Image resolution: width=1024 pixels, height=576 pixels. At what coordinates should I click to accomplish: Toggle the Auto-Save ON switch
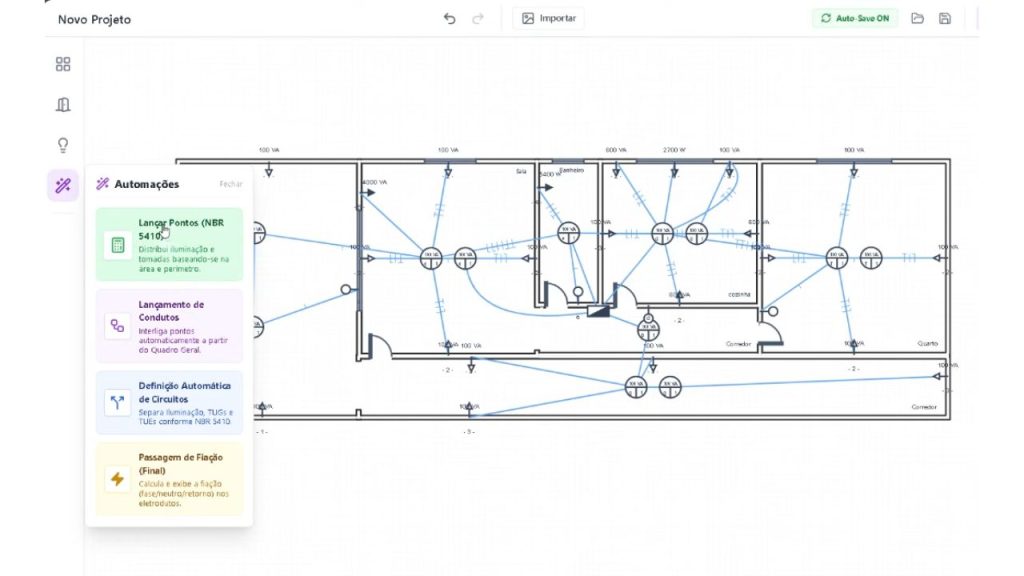coord(855,19)
